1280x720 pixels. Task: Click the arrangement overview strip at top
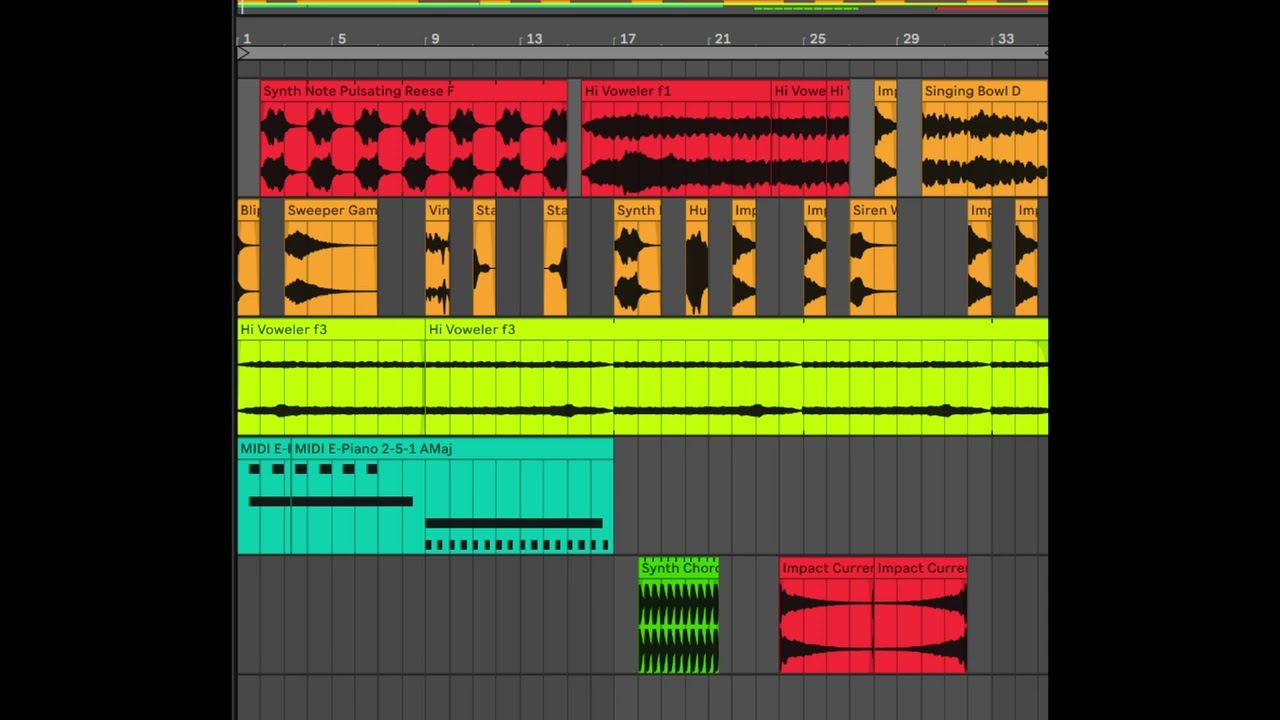[x=643, y=6]
